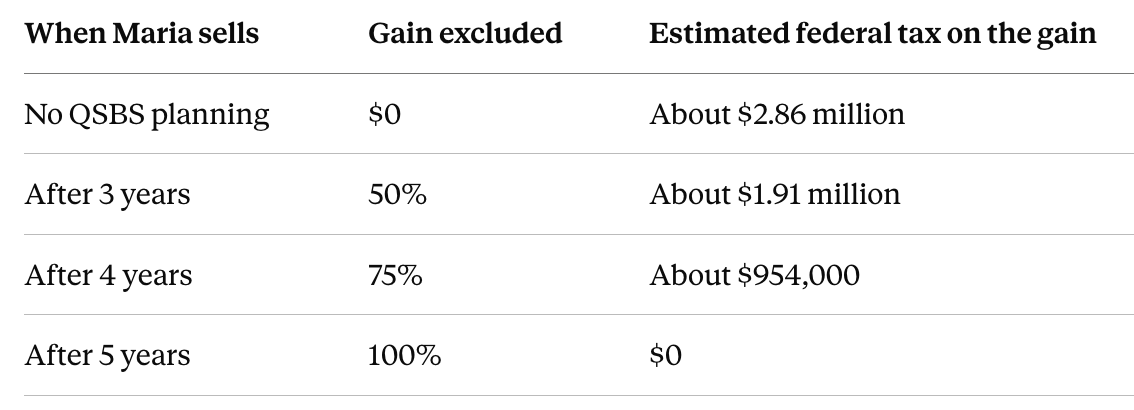Viewport: 1134px width, 410px height.
Task: Click the "After 3 years" cell
Action: tap(107, 195)
